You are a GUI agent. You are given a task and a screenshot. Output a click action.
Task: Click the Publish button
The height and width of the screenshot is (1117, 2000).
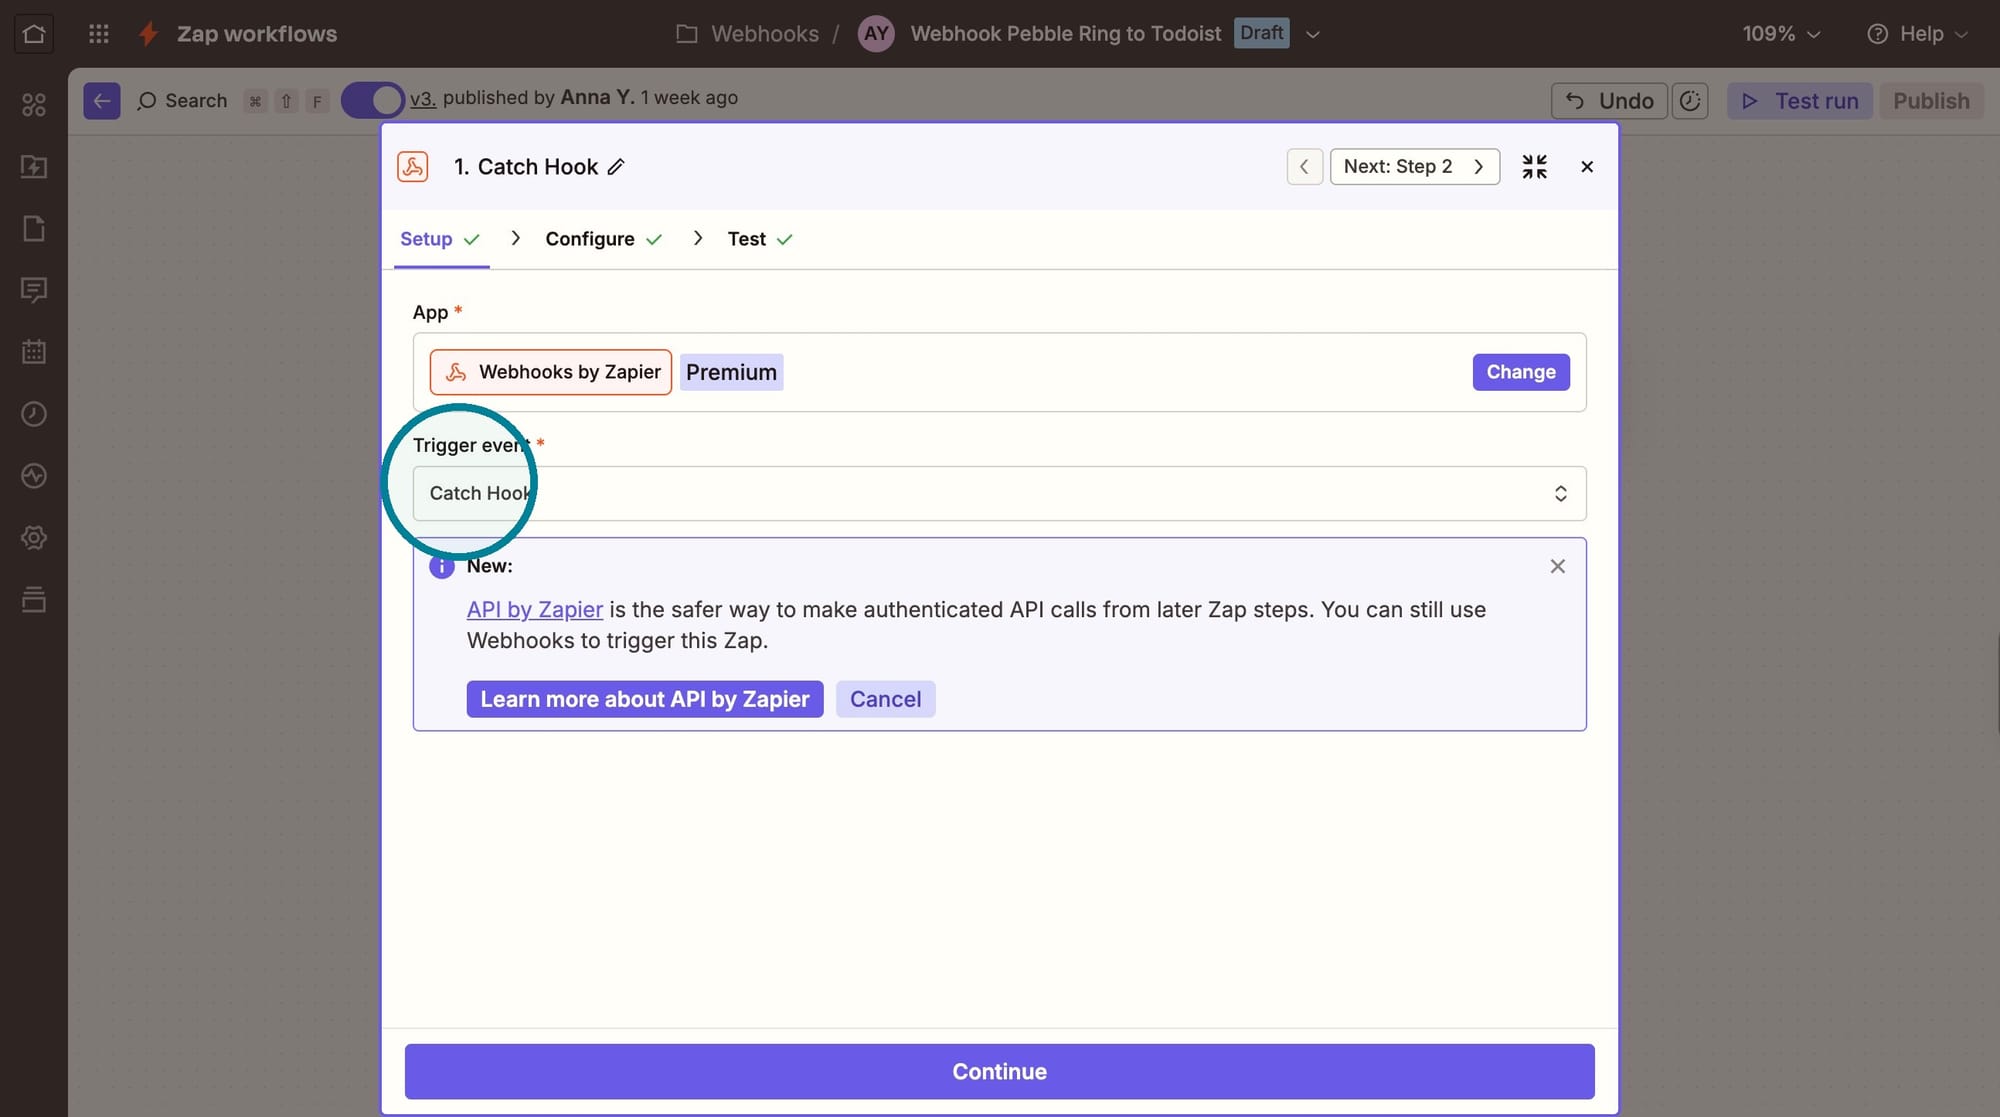(x=1931, y=101)
